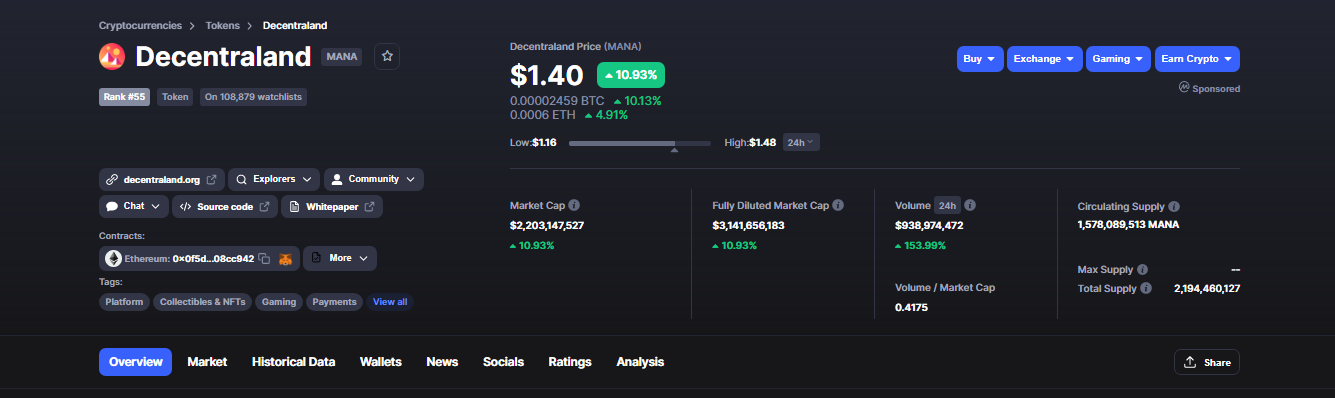Click the Gaming tag

coord(279,301)
